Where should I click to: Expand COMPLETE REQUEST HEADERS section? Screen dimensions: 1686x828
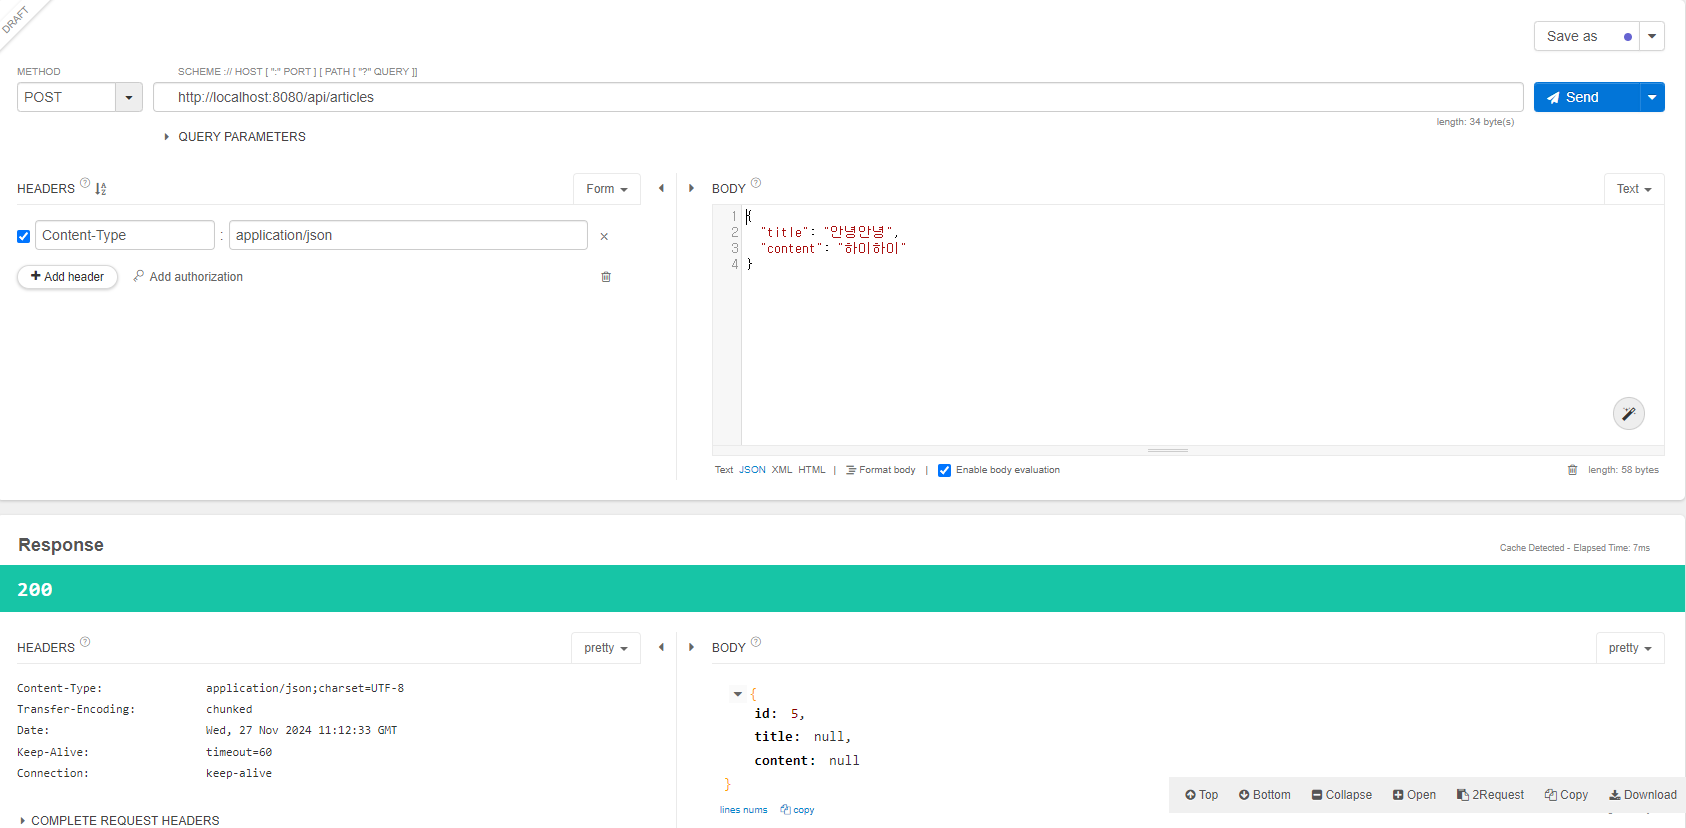120,820
